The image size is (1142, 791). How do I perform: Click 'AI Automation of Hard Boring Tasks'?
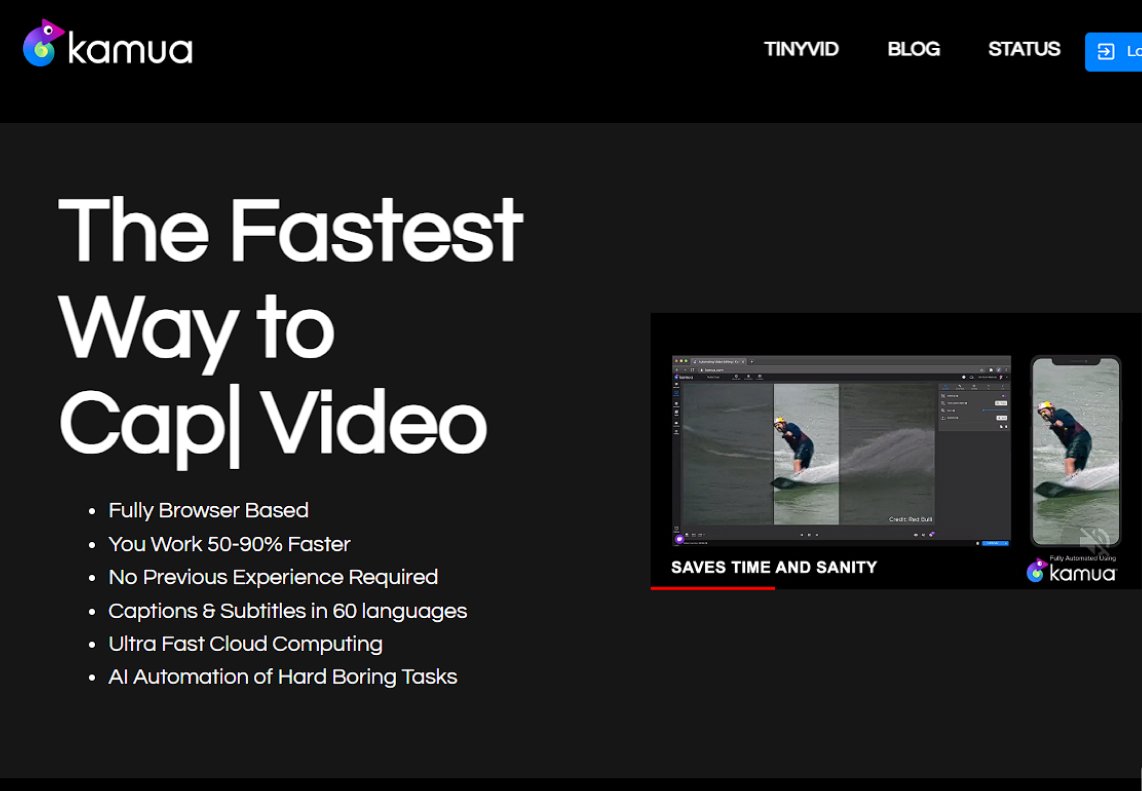point(283,677)
